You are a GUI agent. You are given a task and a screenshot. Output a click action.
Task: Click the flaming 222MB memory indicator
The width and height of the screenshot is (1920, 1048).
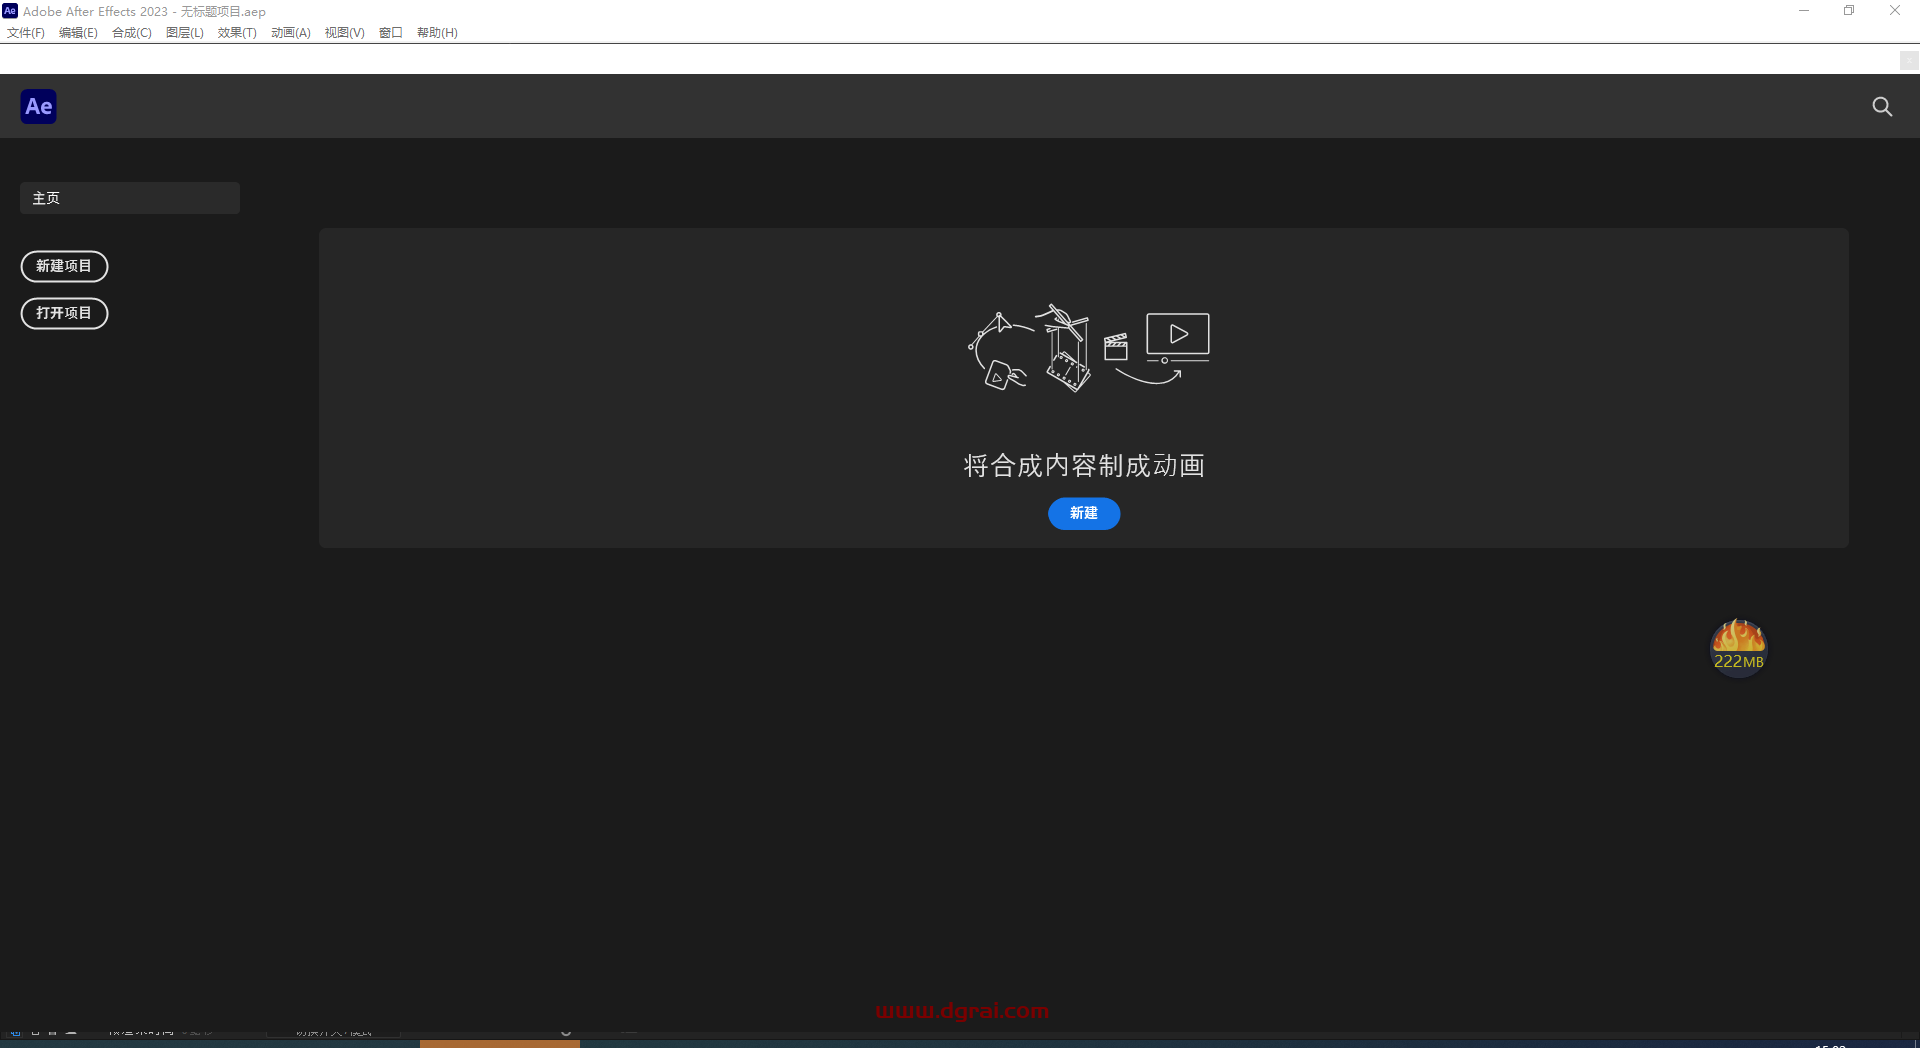[x=1738, y=647]
